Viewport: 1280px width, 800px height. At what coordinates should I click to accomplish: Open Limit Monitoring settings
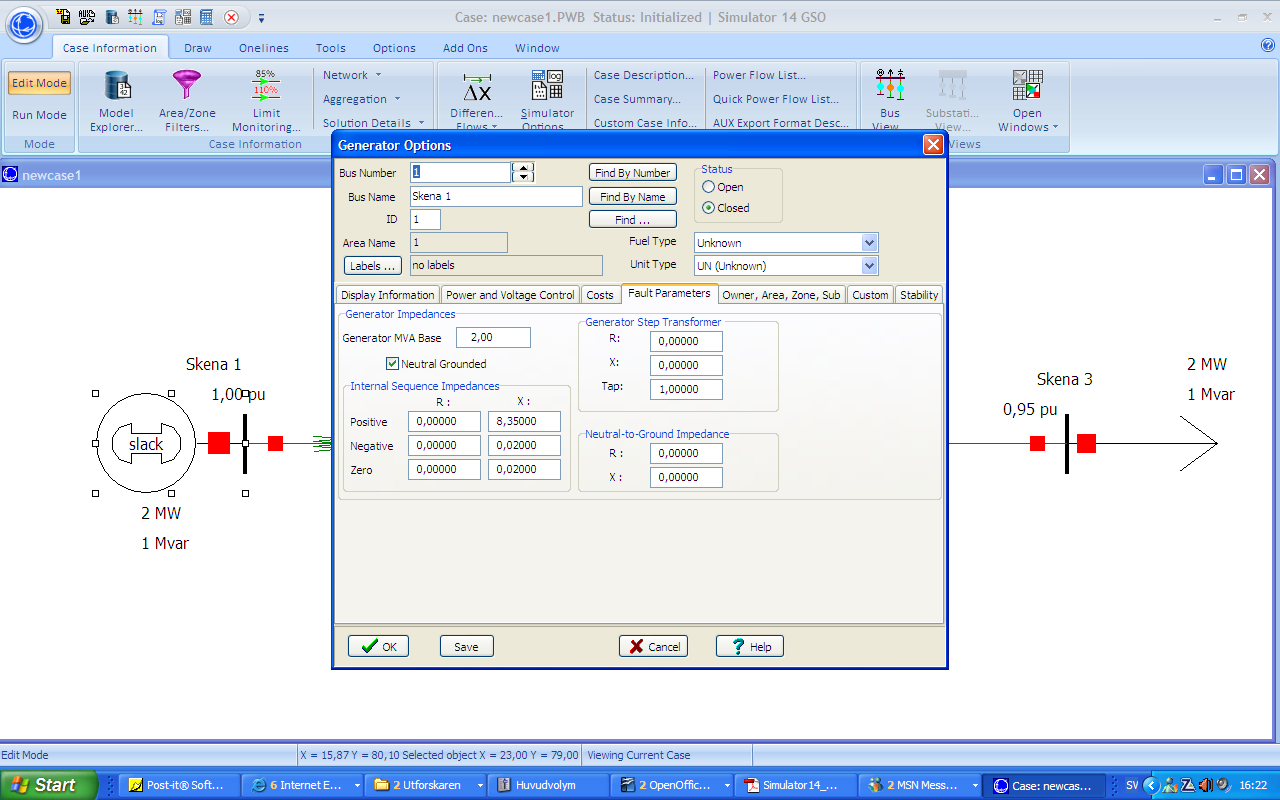click(x=266, y=101)
